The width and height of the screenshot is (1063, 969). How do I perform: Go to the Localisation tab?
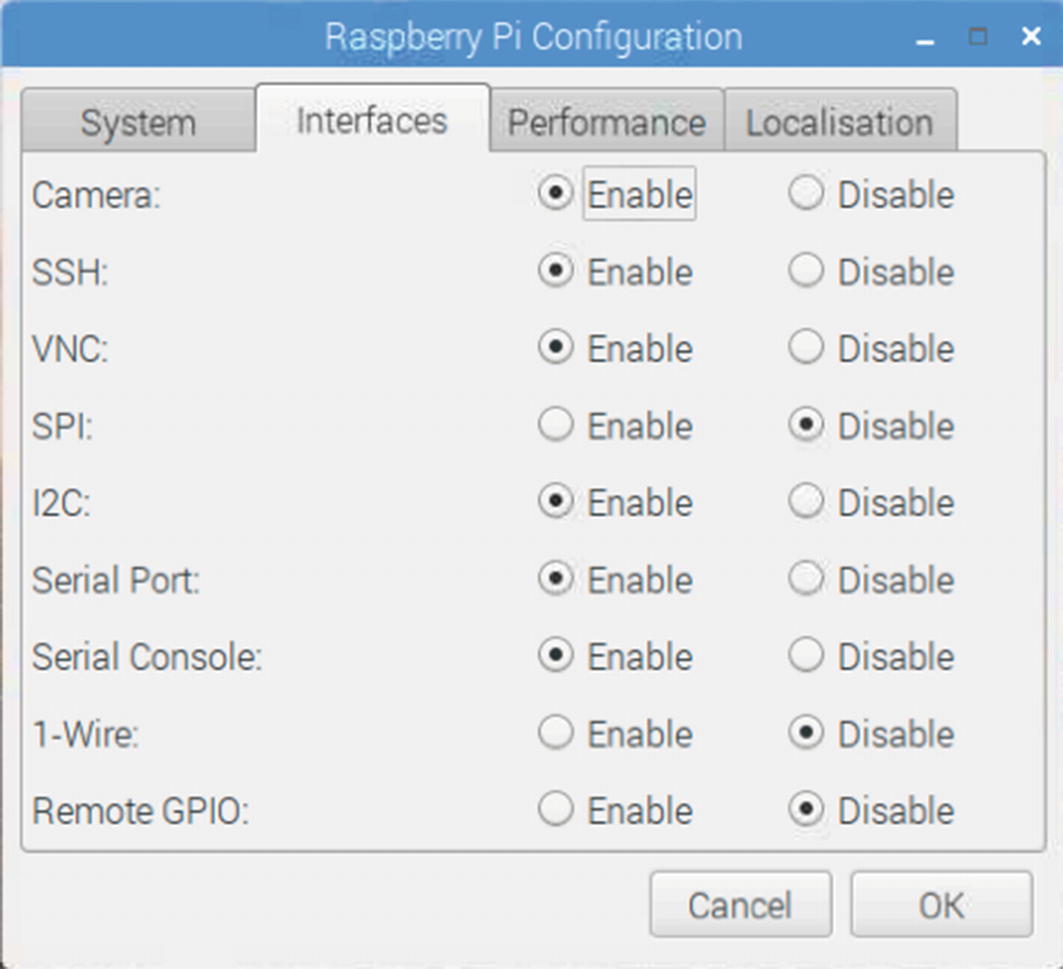839,123
